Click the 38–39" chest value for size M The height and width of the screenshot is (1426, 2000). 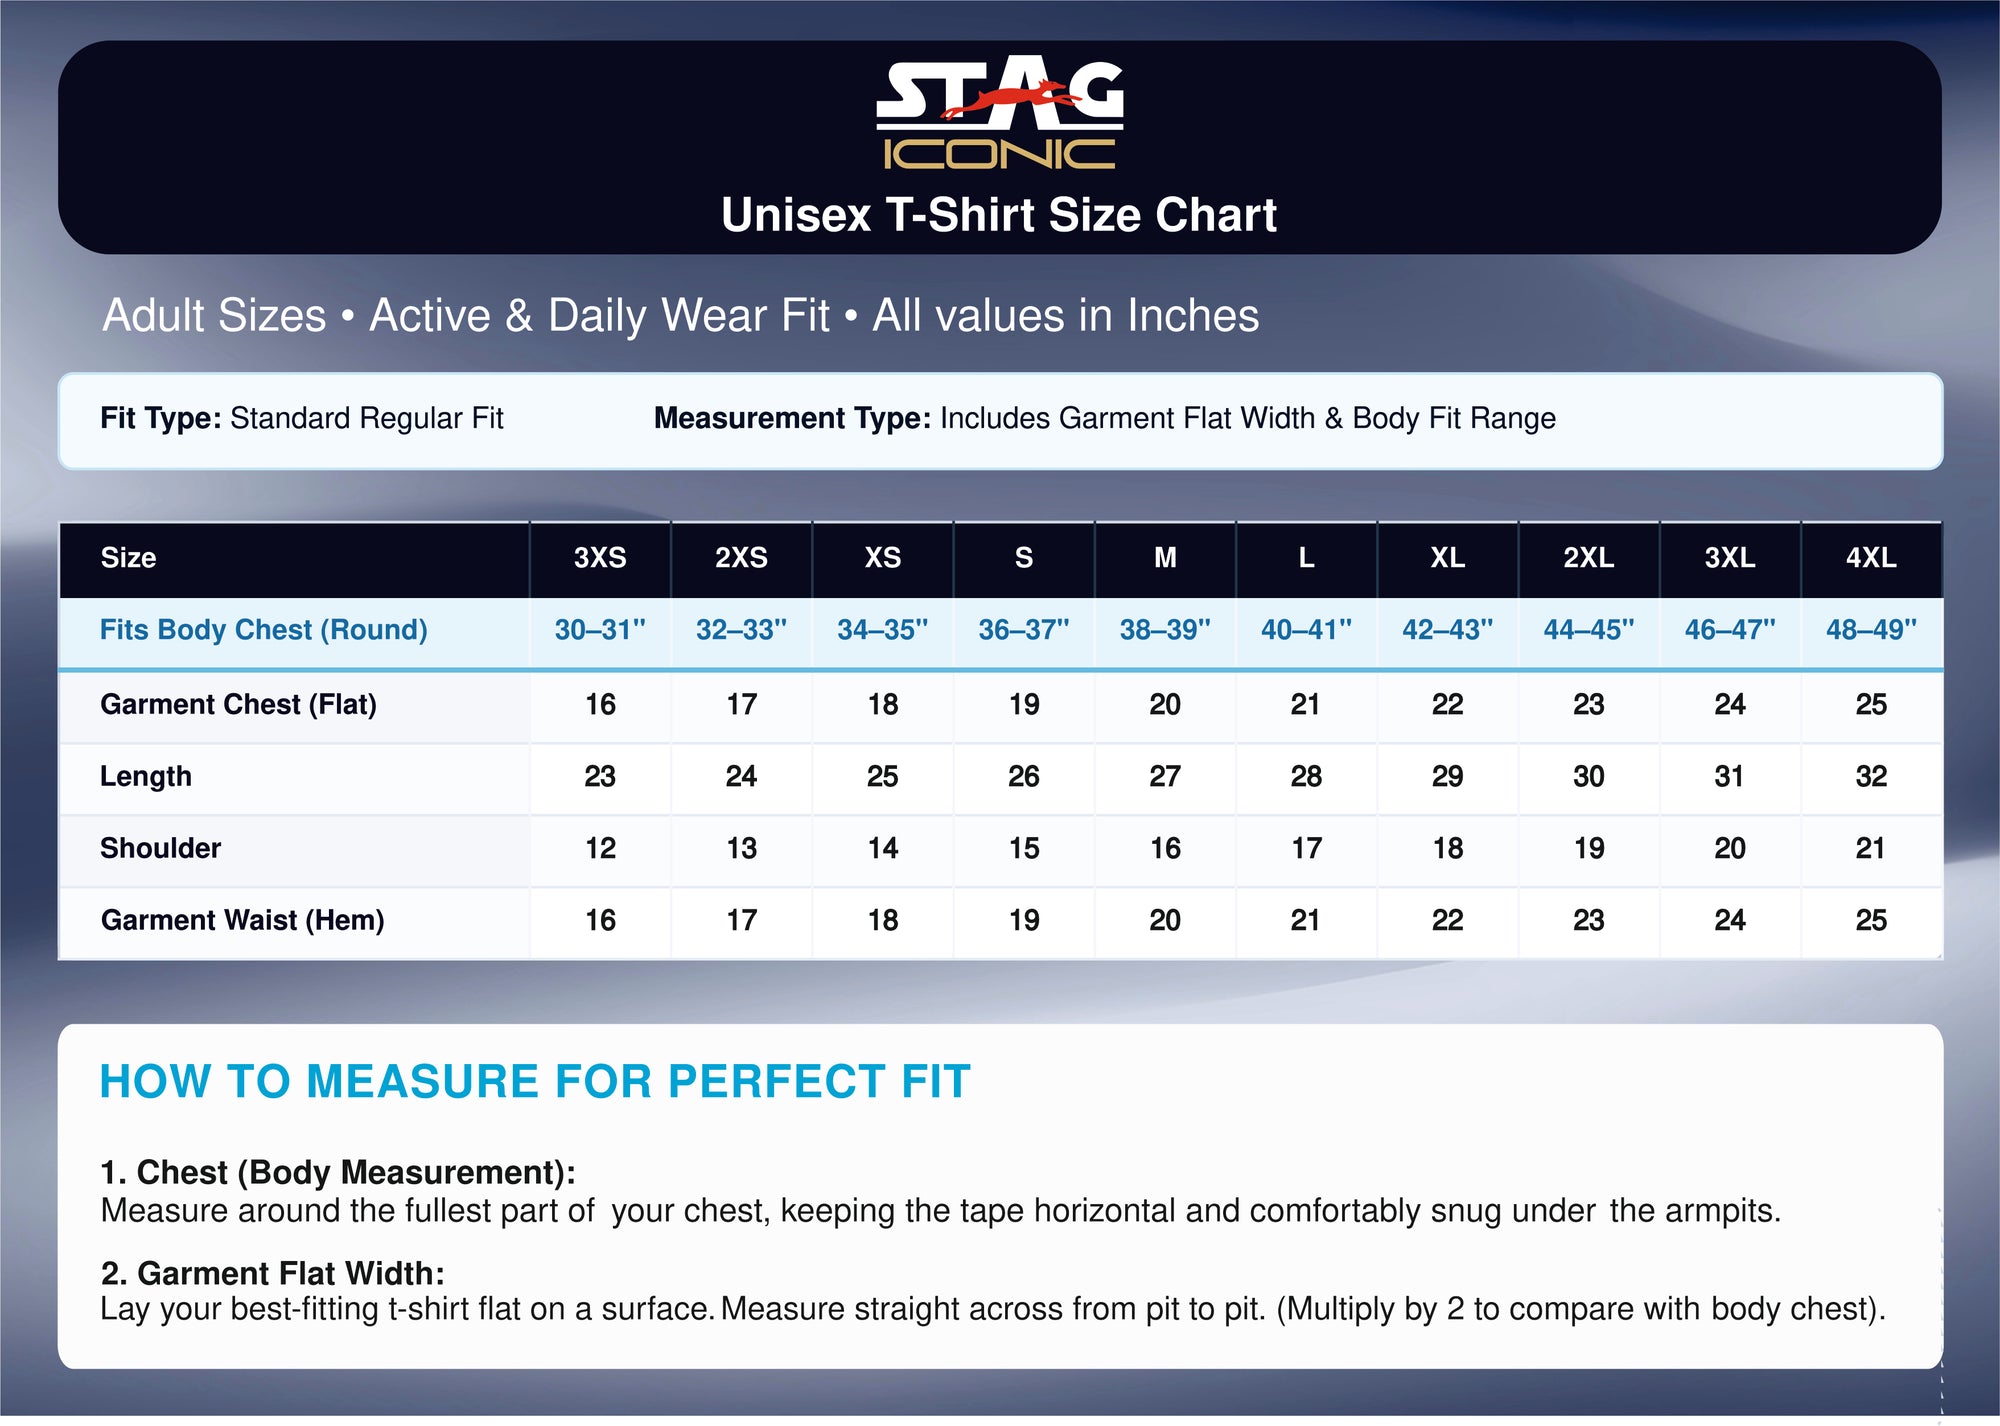(1165, 630)
